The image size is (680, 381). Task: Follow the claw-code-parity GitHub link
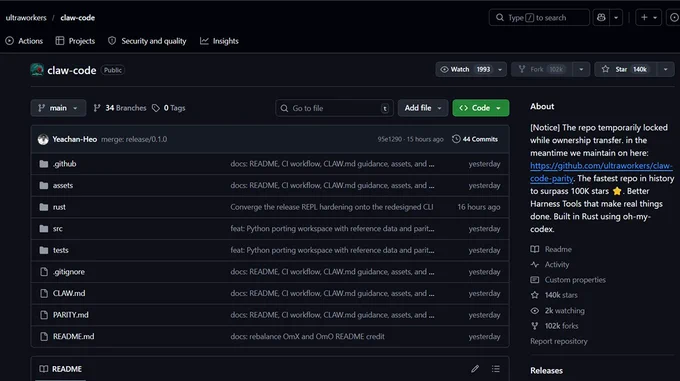click(601, 172)
